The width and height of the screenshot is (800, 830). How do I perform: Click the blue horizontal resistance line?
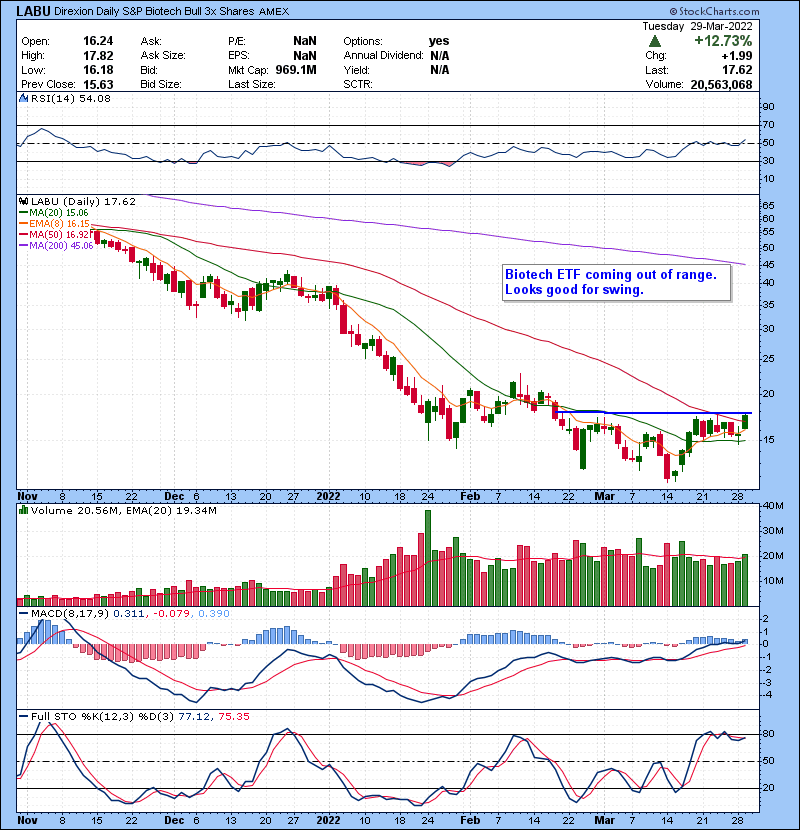tap(653, 412)
